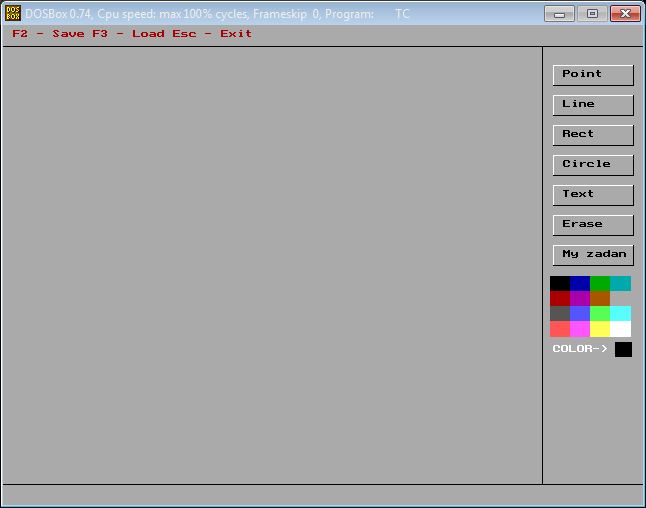
Task: Switch to the Erase tool
Action: [x=593, y=225]
